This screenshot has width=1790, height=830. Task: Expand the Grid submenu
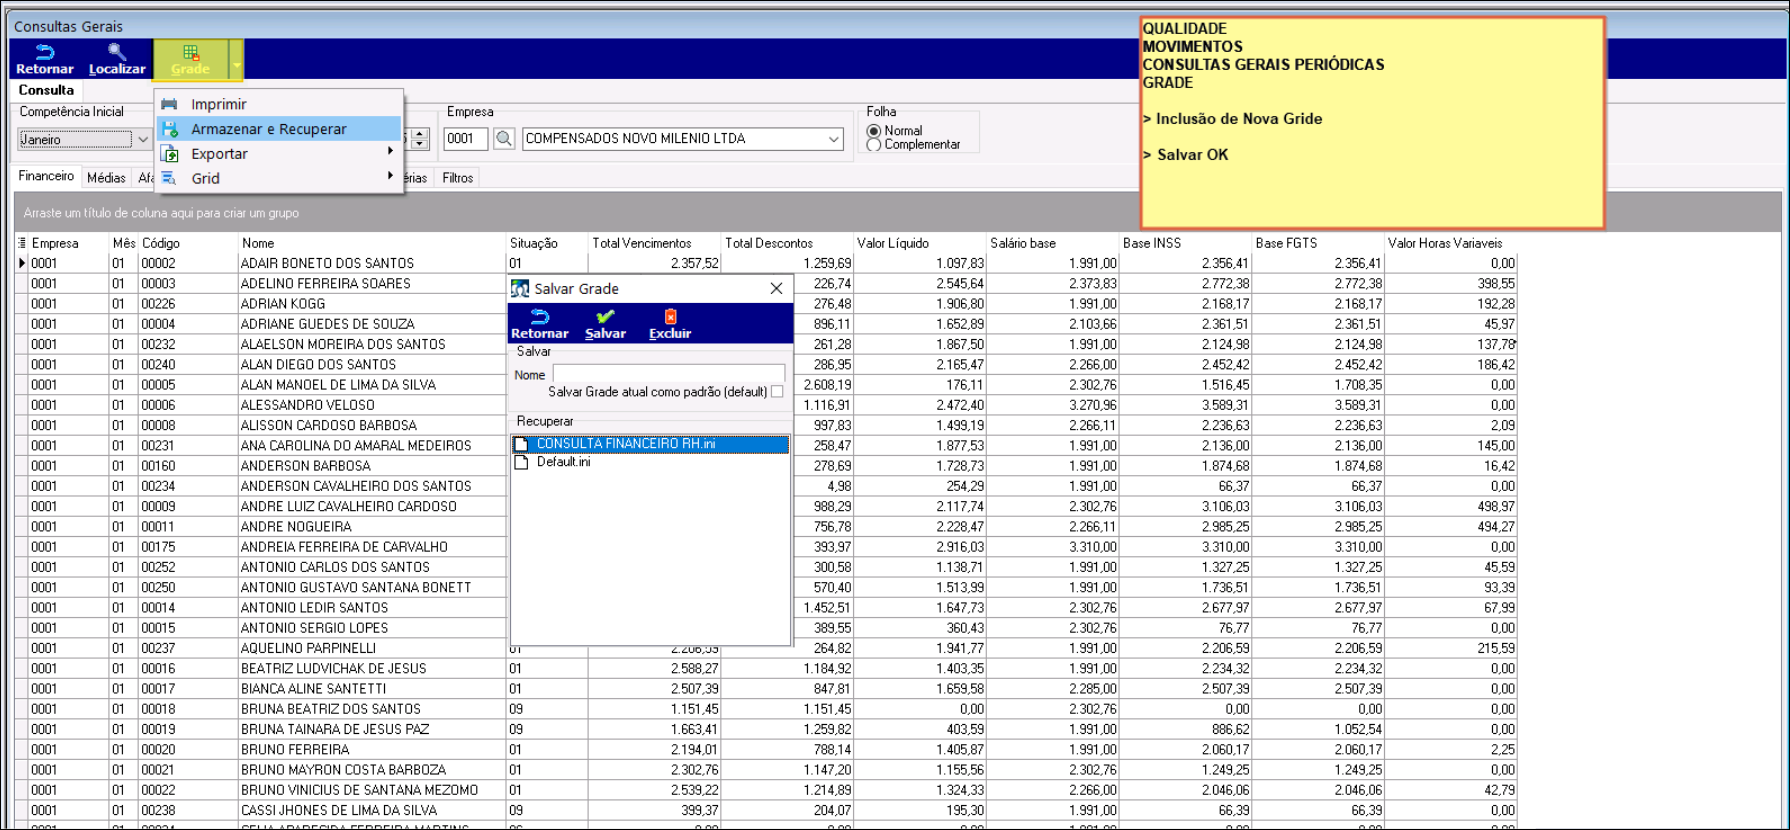(206, 178)
